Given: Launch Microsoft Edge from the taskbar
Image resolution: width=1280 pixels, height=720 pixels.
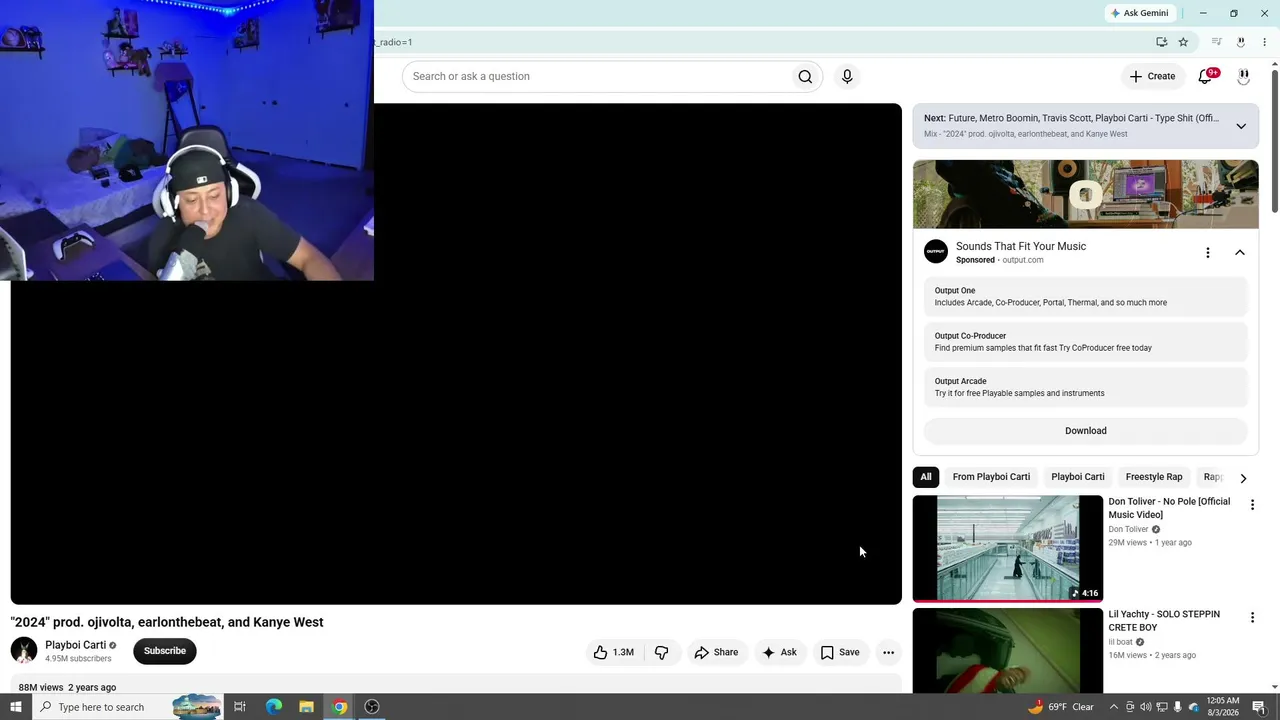Looking at the screenshot, I should click(x=273, y=707).
